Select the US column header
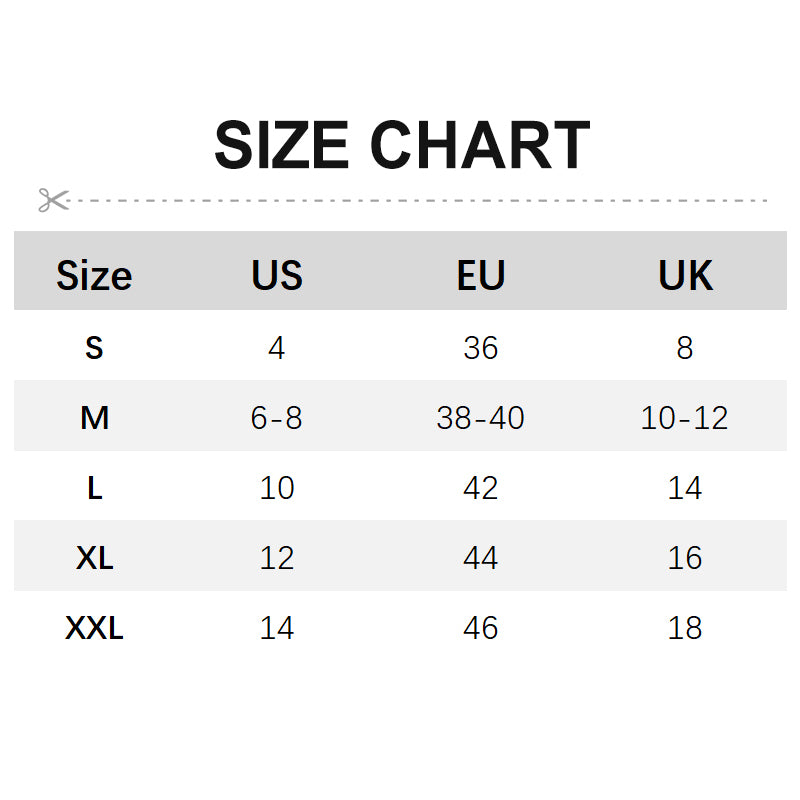The image size is (800, 800). tap(277, 275)
